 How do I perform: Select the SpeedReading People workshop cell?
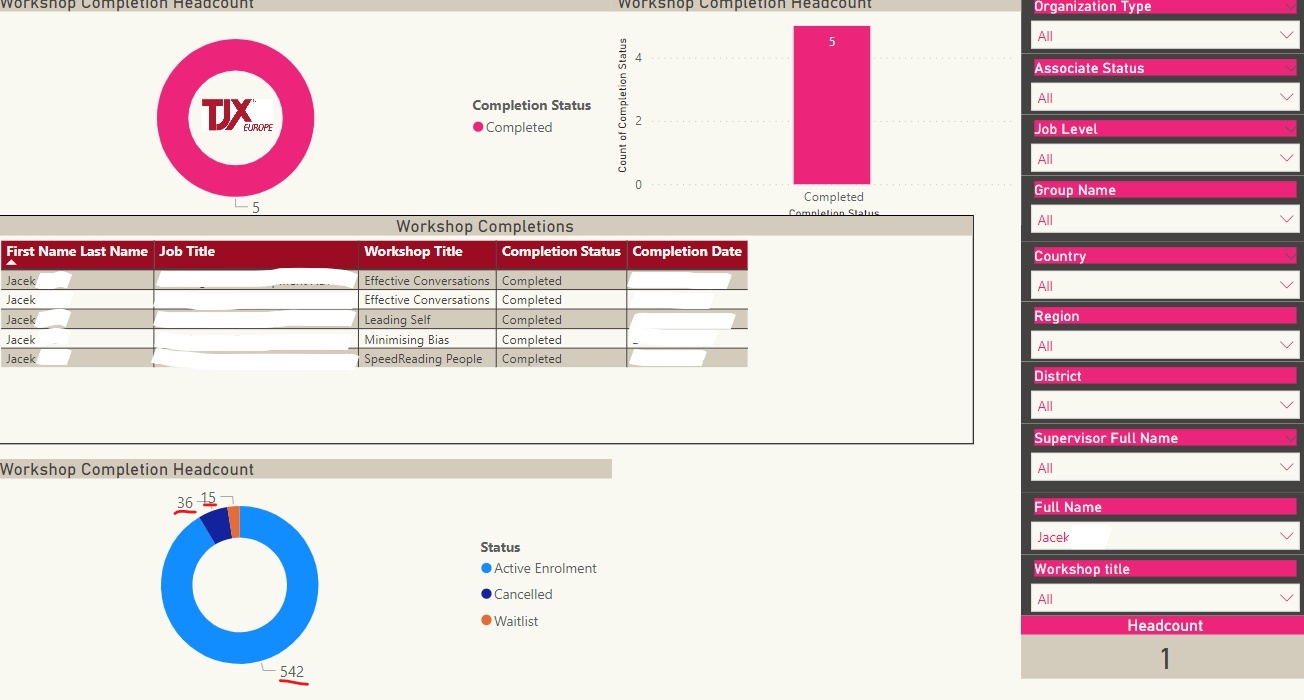(x=427, y=359)
